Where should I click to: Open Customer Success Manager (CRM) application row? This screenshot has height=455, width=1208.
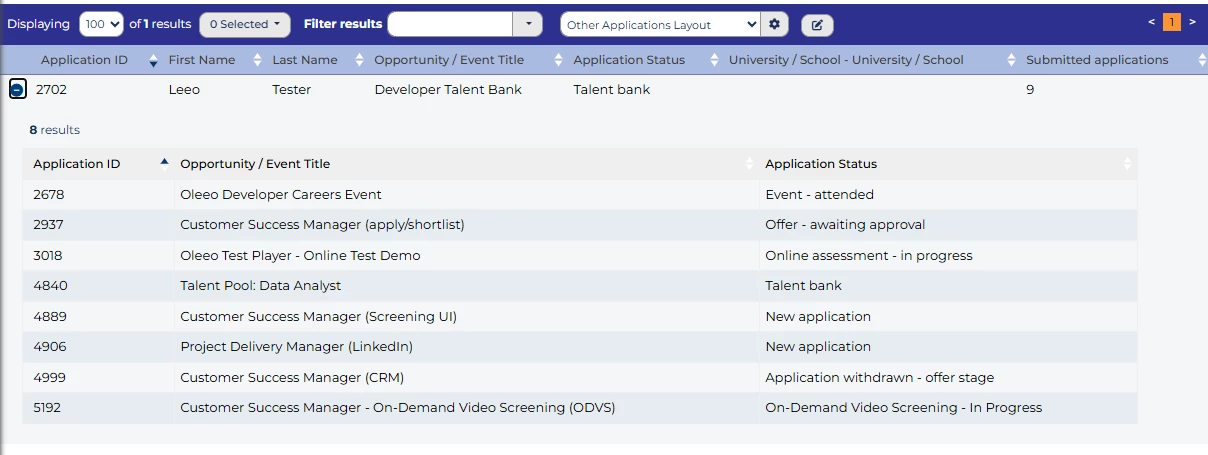click(x=292, y=378)
